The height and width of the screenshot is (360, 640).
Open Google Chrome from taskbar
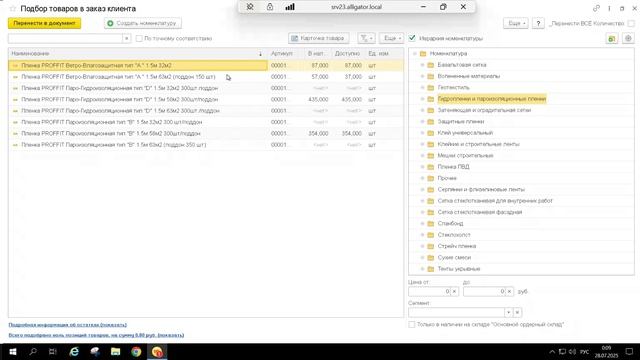(136, 351)
